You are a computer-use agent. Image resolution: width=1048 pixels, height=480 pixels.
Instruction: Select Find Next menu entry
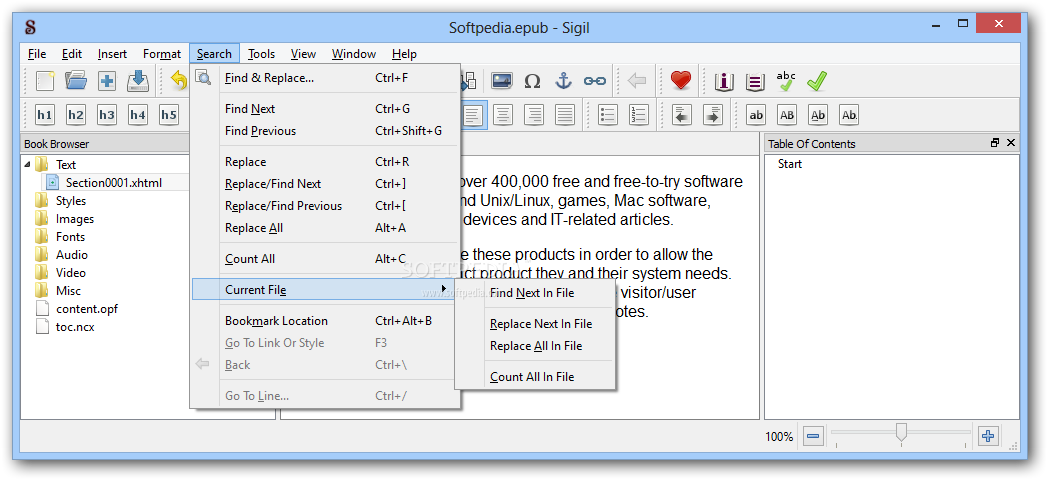click(325, 109)
